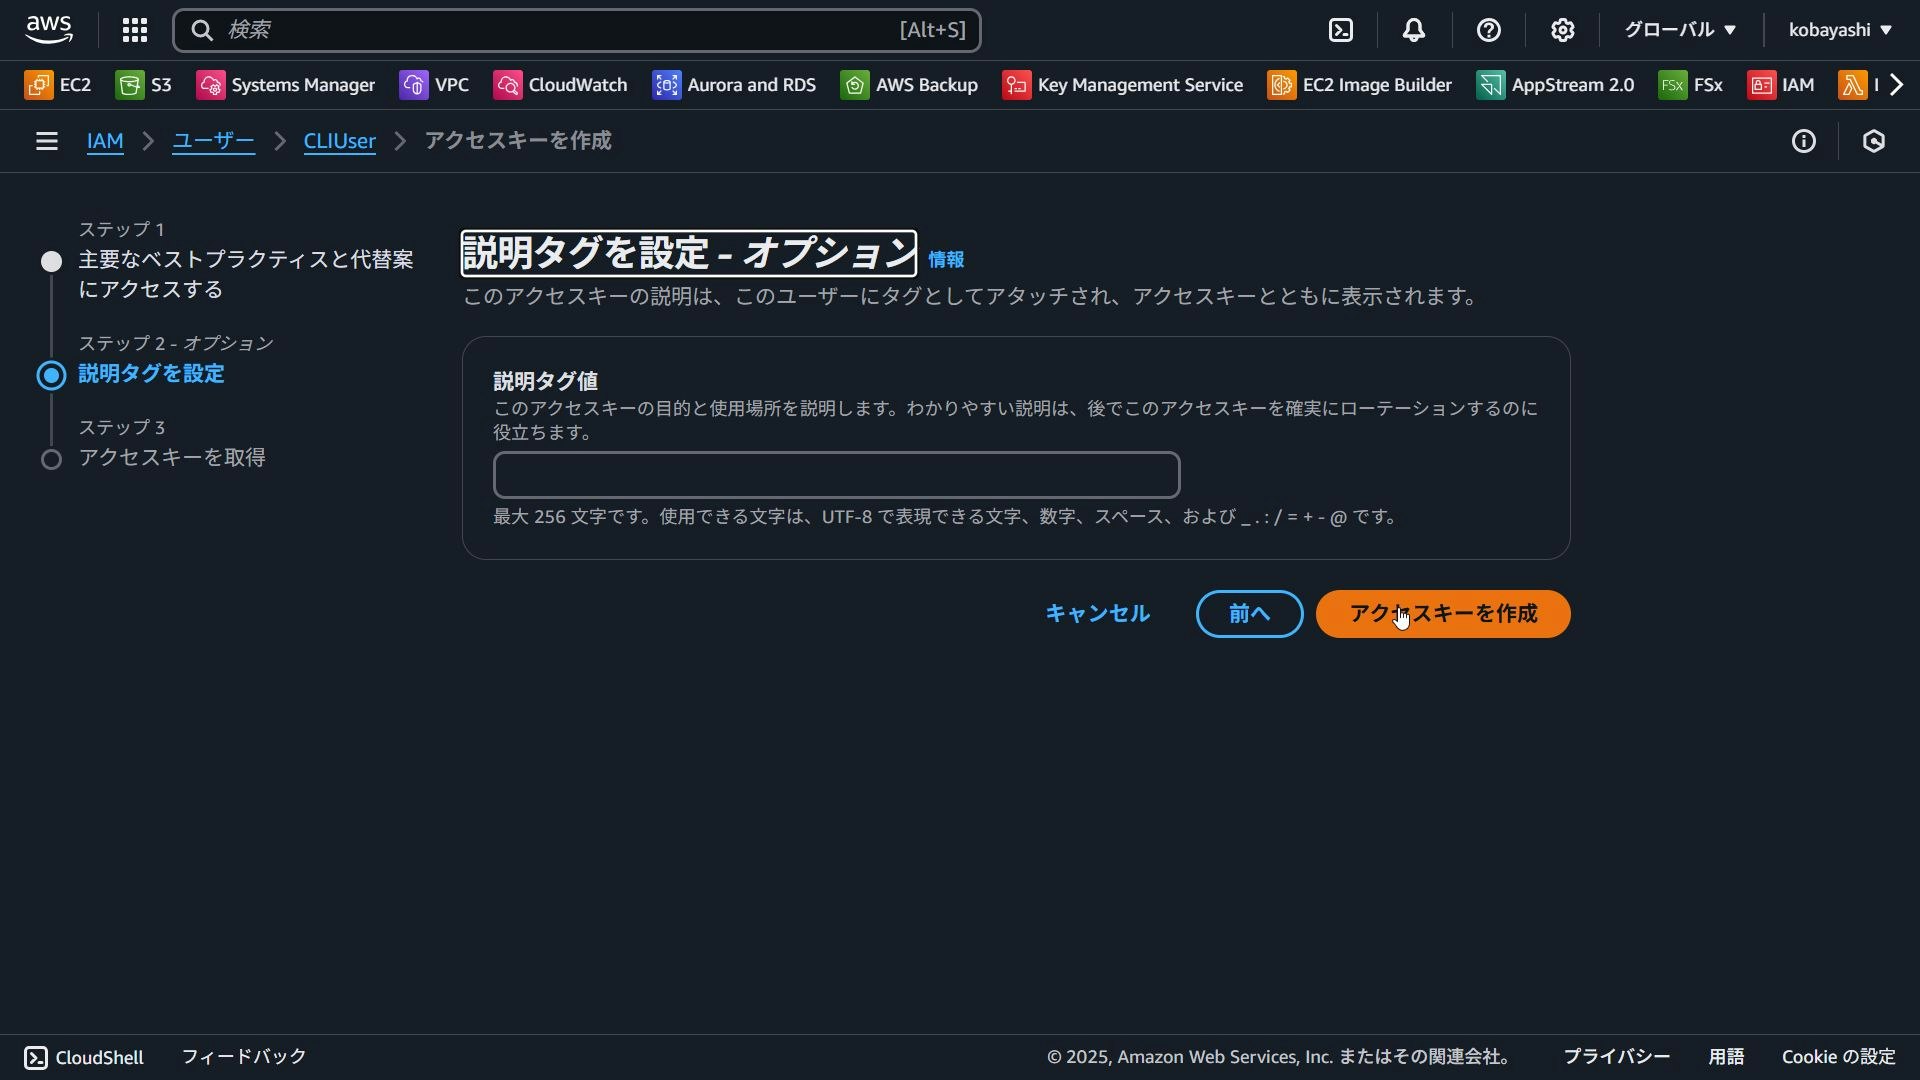
Task: Open CloudWatch from the favorites bar
Action: click(560, 84)
